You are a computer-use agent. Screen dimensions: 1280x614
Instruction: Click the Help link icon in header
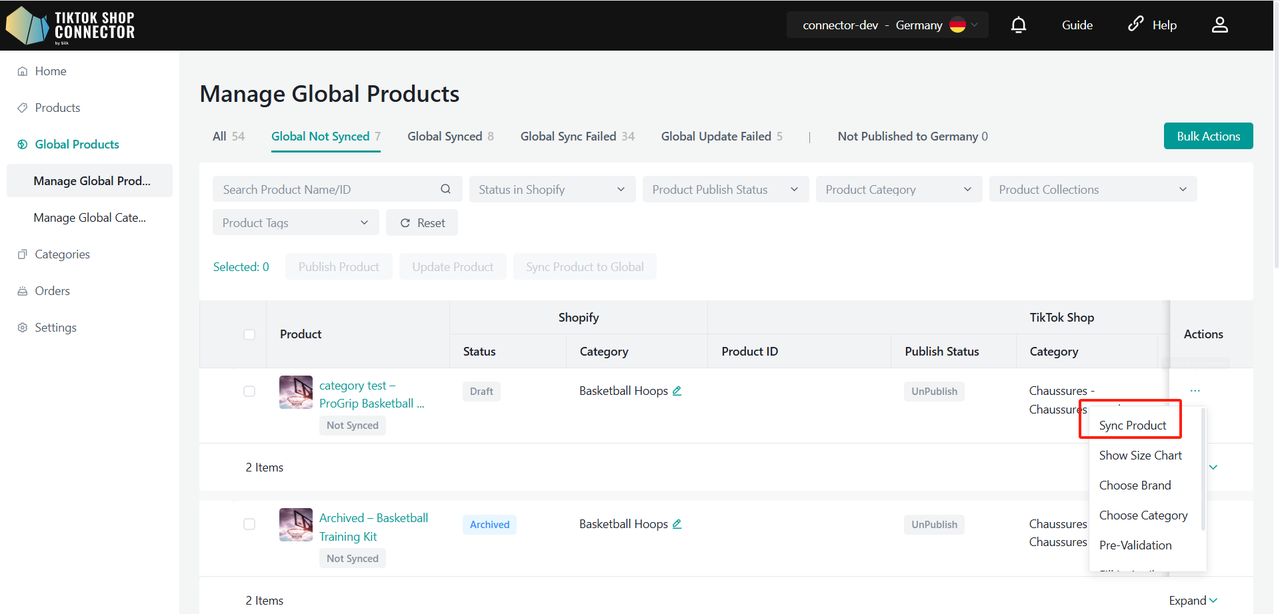[x=1135, y=25]
